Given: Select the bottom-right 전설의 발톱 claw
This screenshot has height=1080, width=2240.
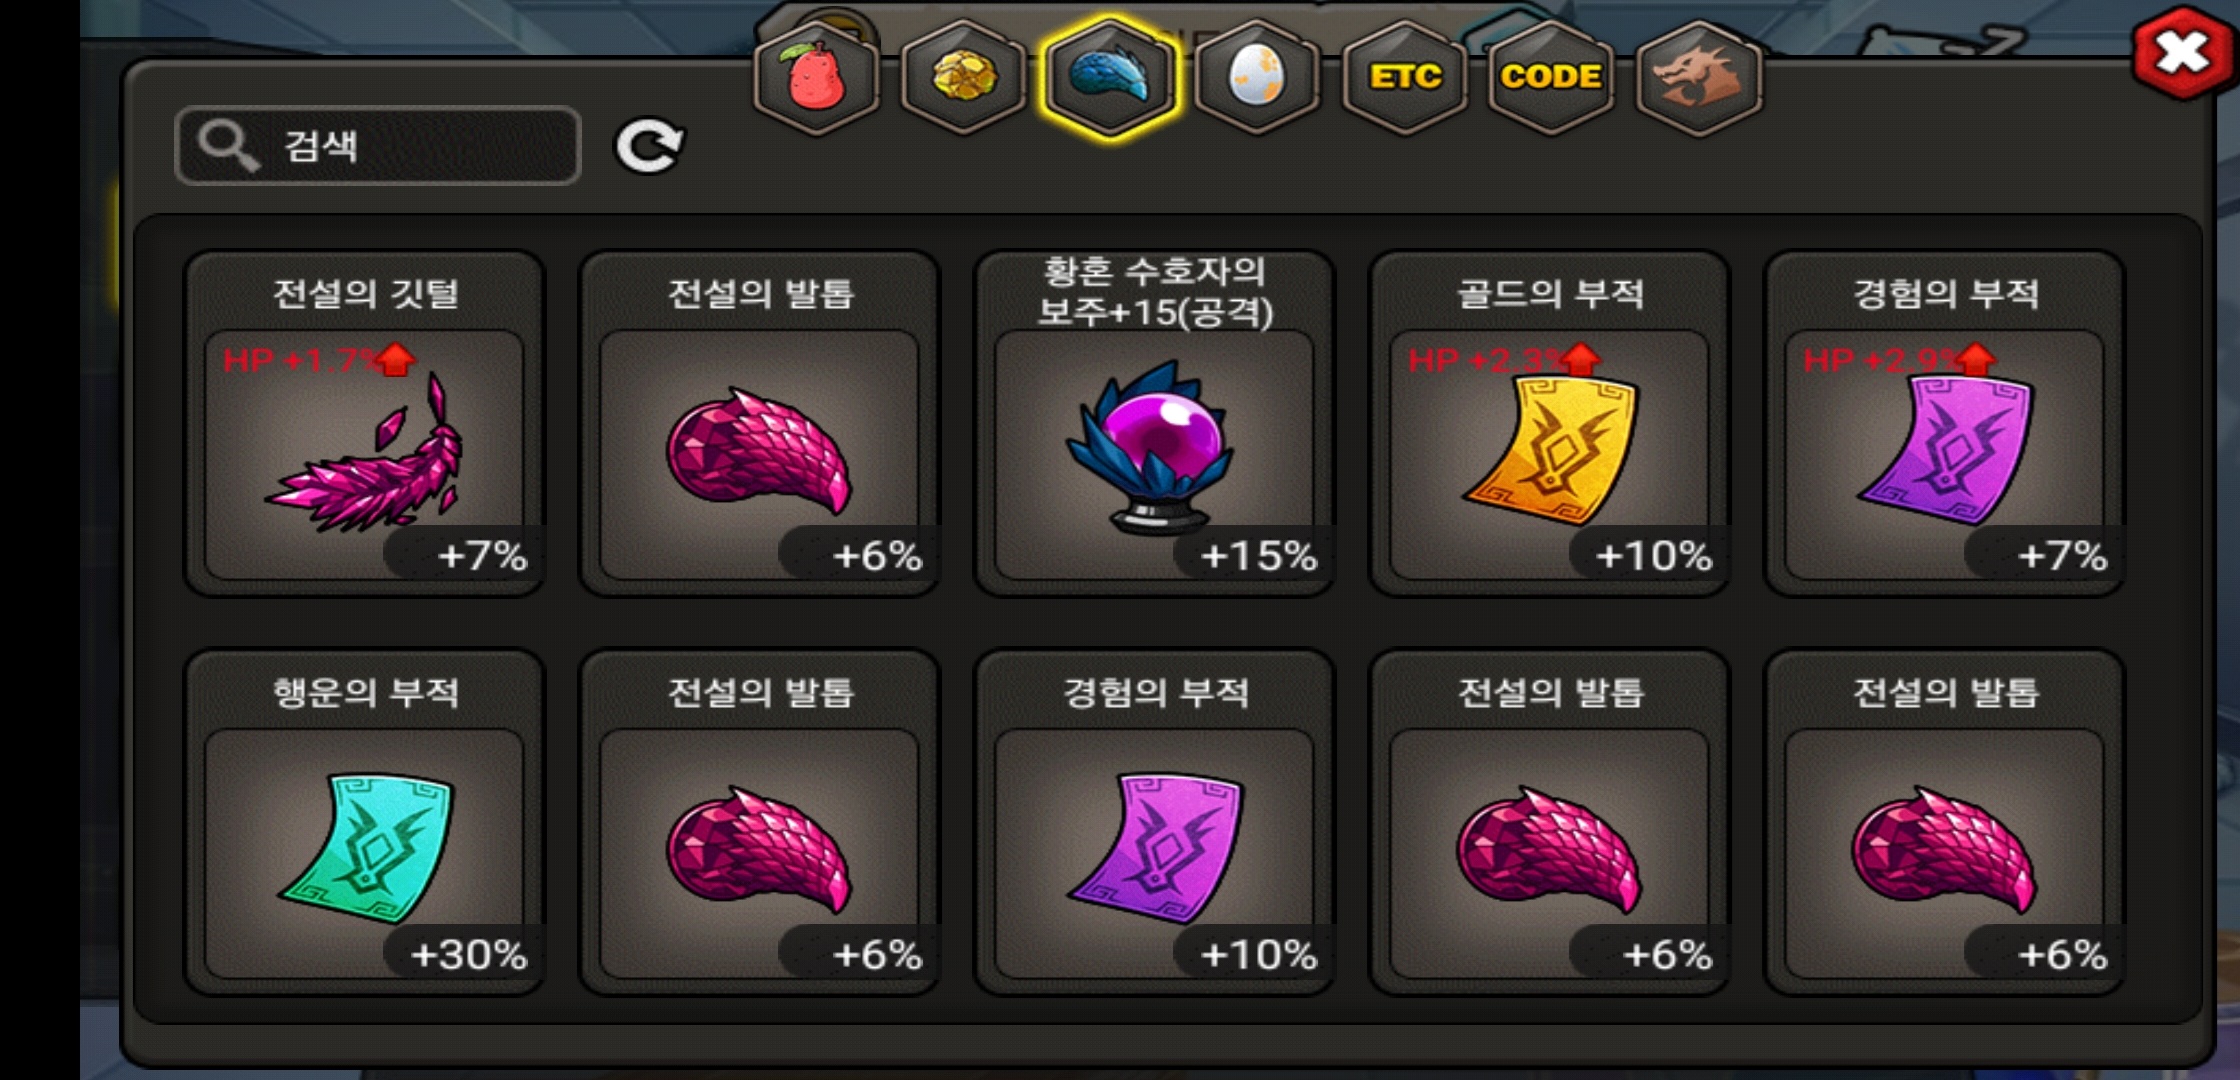Looking at the screenshot, I should point(1945,823).
